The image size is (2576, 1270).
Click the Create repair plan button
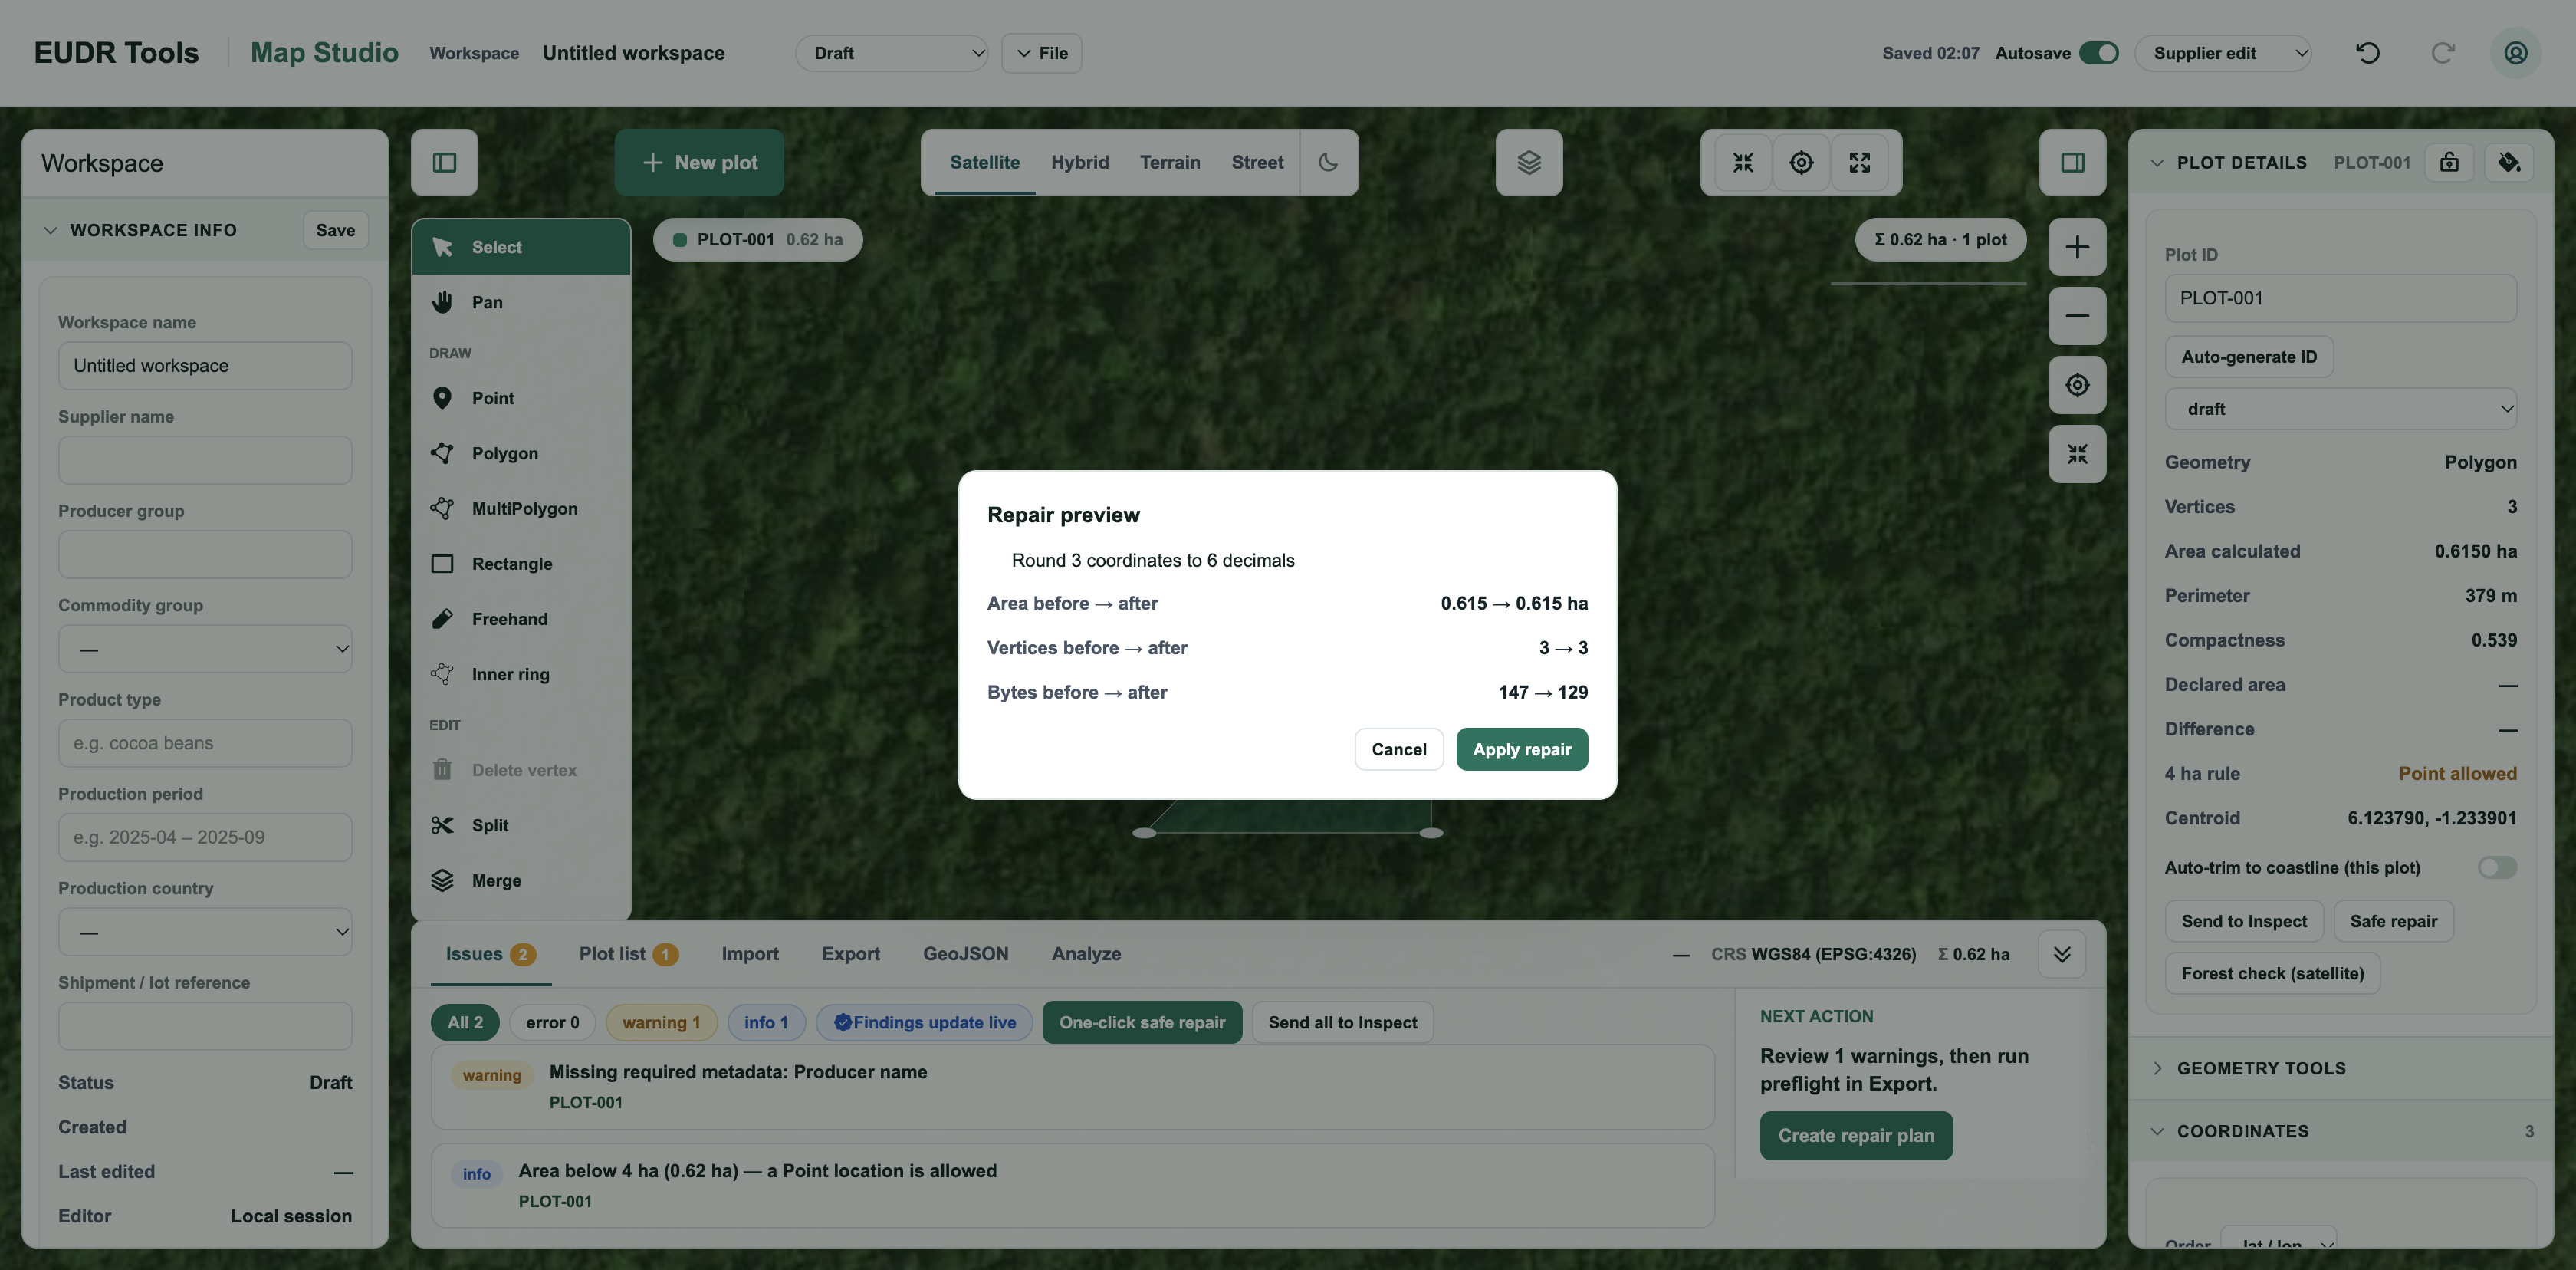[x=1855, y=1136]
